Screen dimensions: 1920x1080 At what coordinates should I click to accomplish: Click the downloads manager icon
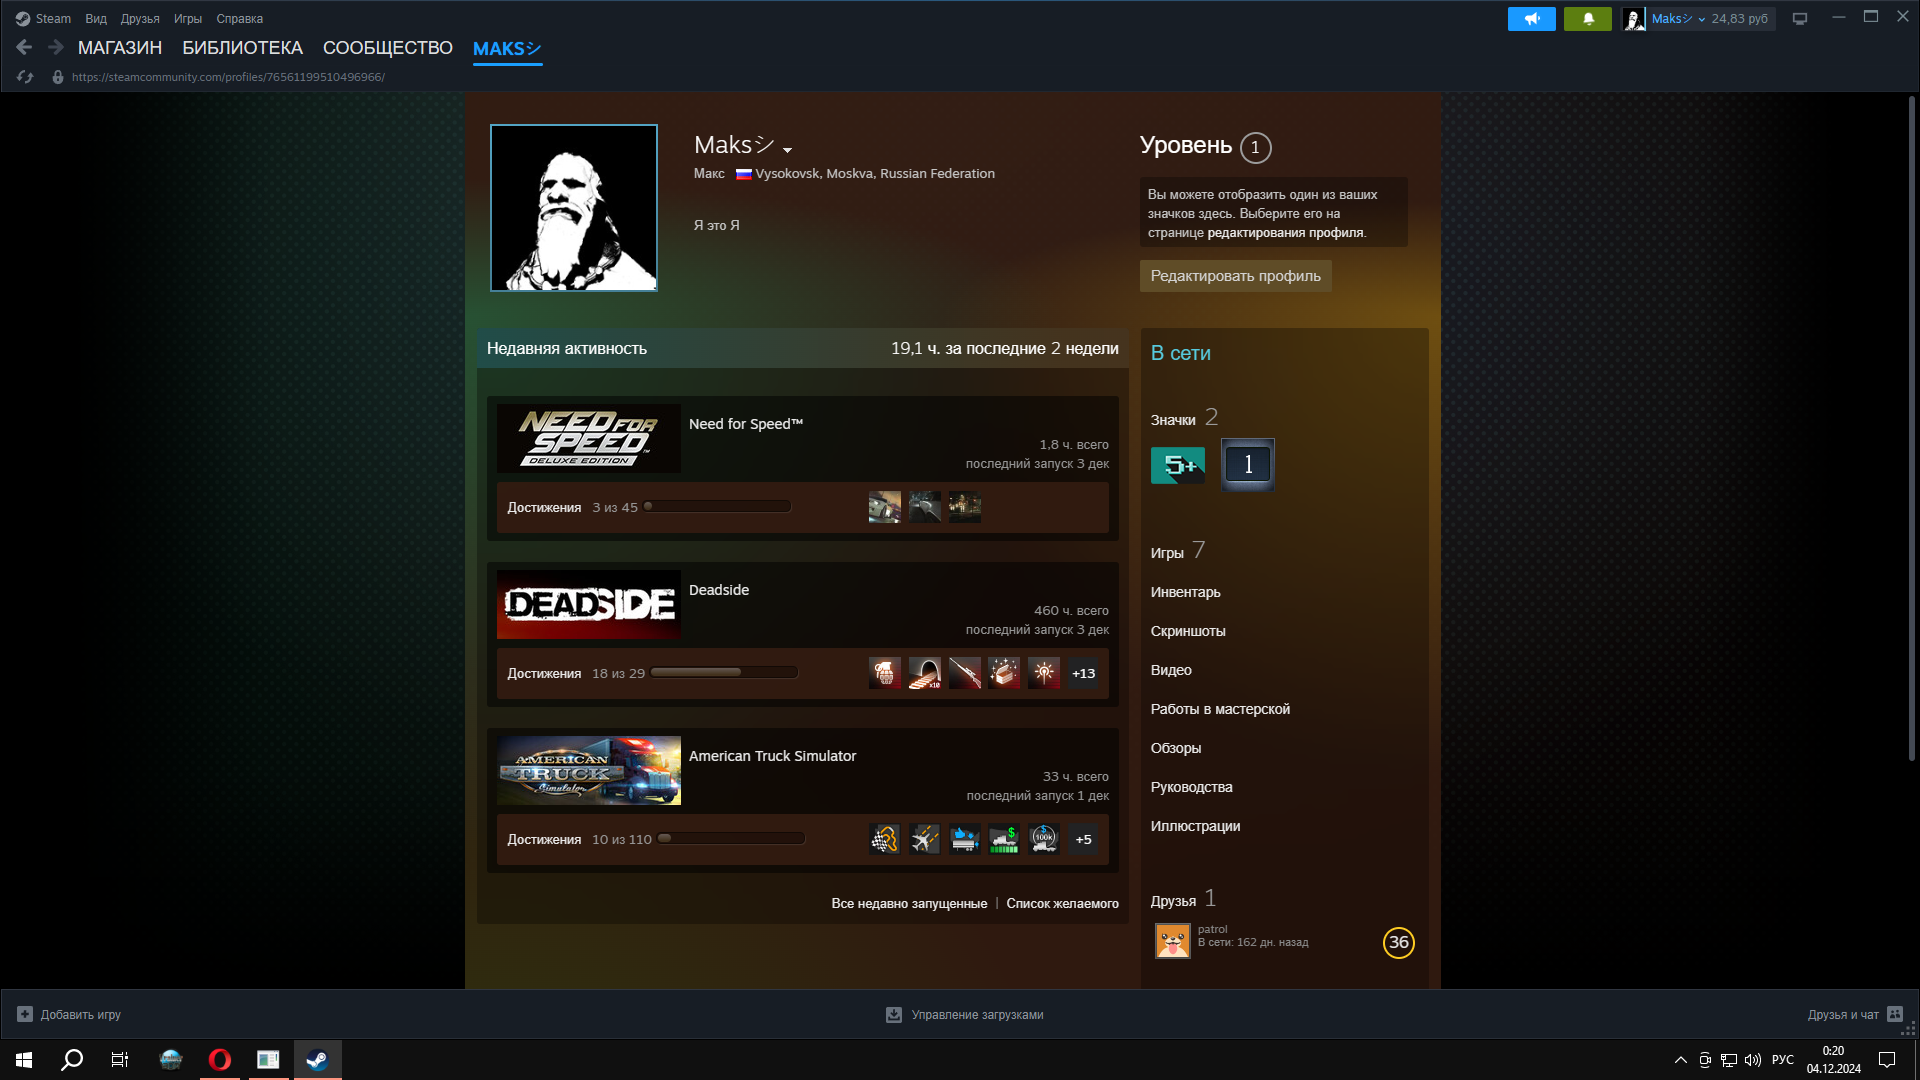coord(894,1014)
